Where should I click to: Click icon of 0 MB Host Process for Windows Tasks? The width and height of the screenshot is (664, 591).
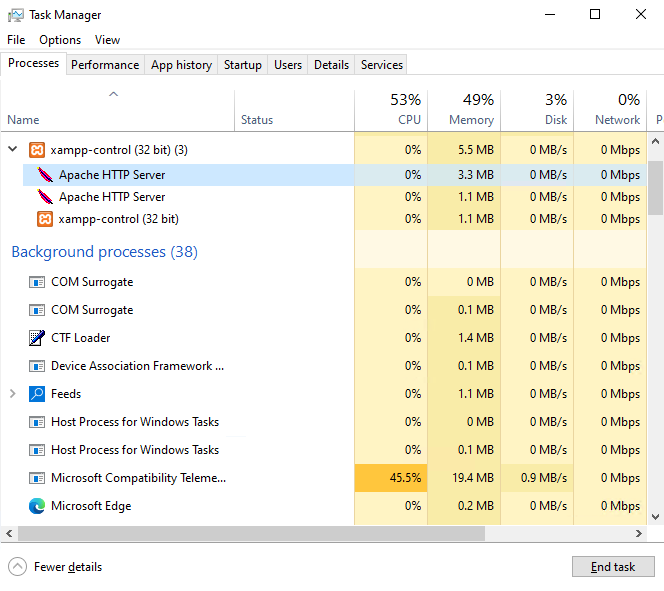37,422
